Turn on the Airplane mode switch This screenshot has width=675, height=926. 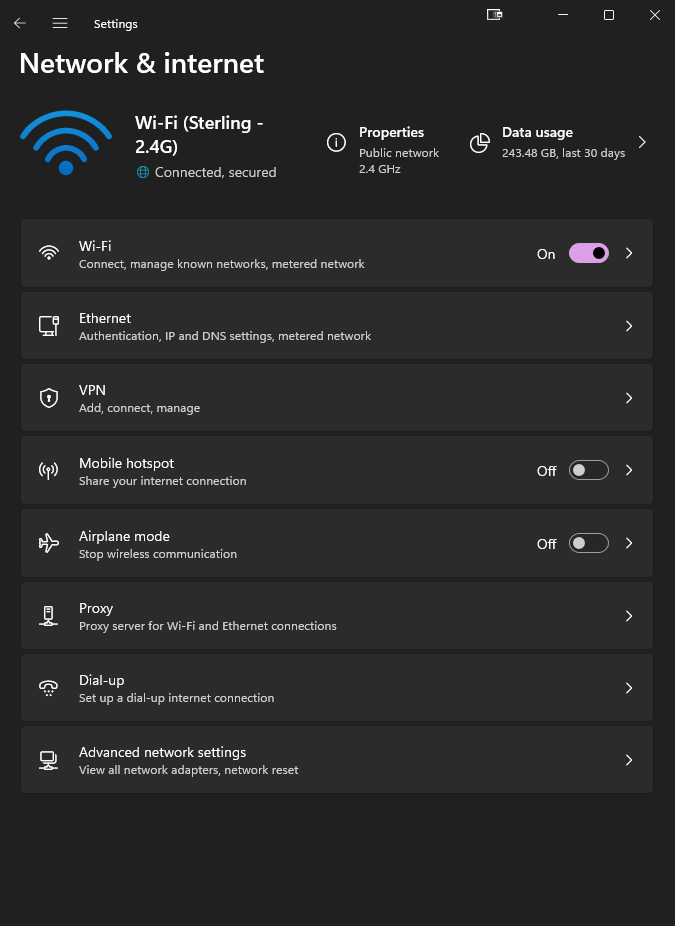(x=588, y=544)
